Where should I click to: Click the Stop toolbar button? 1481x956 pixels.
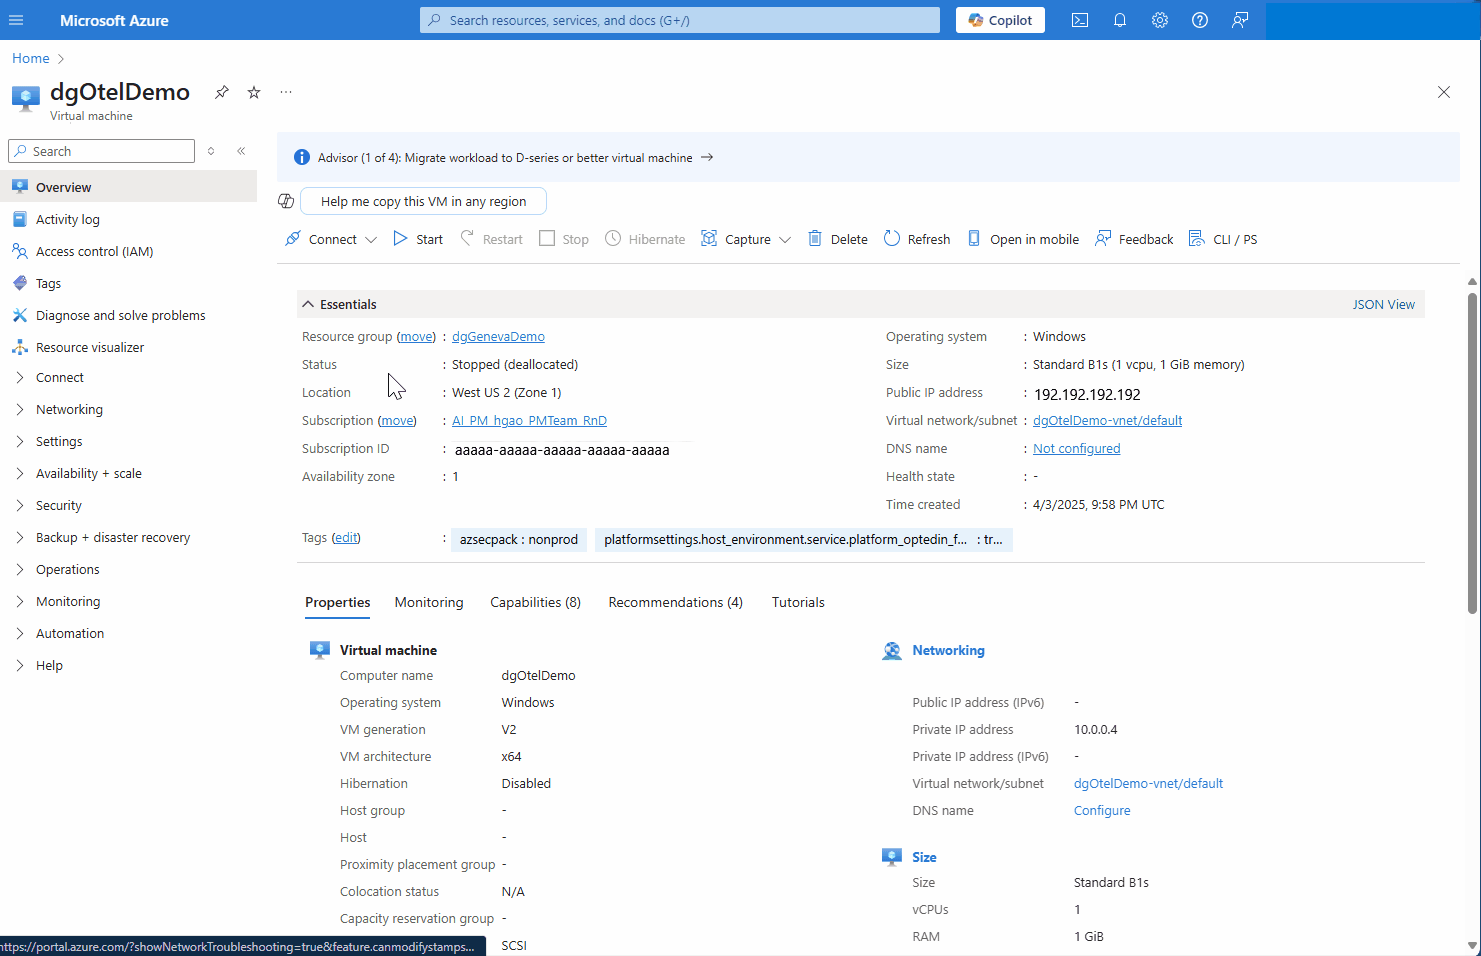tap(564, 239)
